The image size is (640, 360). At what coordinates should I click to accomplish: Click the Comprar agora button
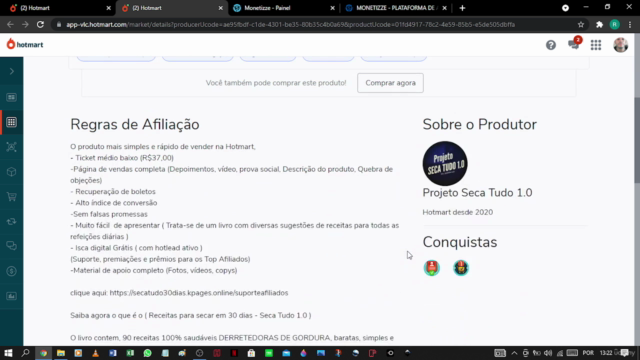point(390,83)
